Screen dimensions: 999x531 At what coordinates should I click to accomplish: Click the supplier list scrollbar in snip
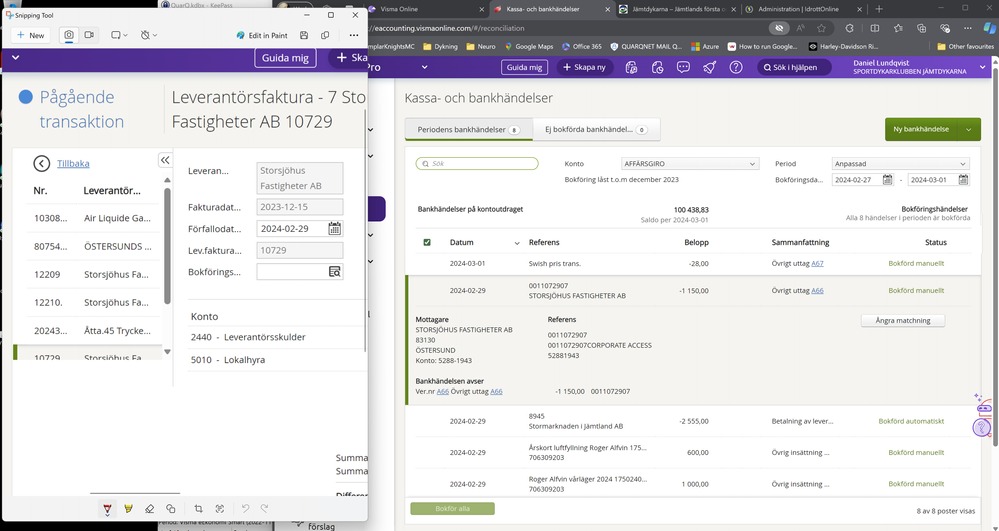tap(167, 245)
